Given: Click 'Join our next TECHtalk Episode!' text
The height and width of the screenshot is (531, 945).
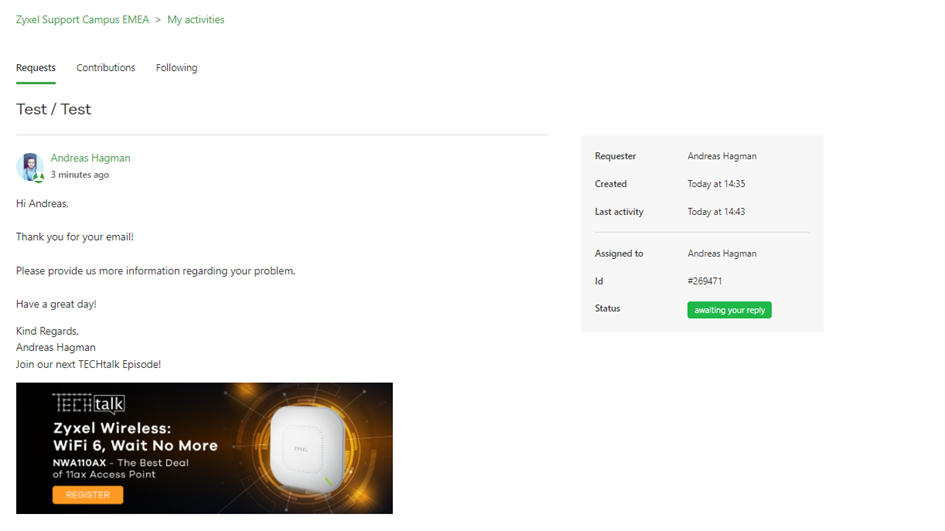Looking at the screenshot, I should [x=89, y=365].
